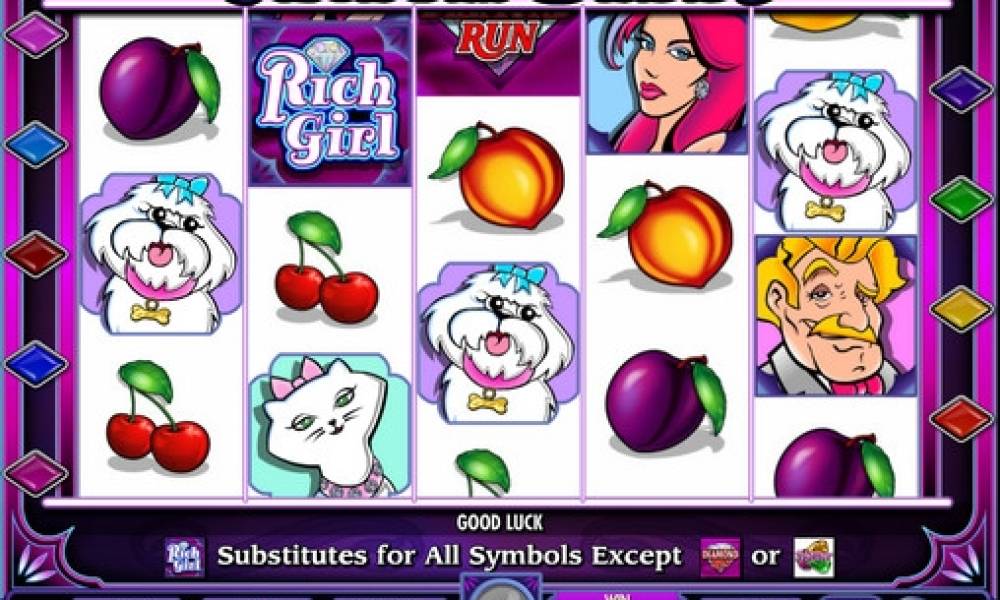Image resolution: width=1000 pixels, height=600 pixels.
Task: Click the peach symbol on reel four
Action: point(666,236)
